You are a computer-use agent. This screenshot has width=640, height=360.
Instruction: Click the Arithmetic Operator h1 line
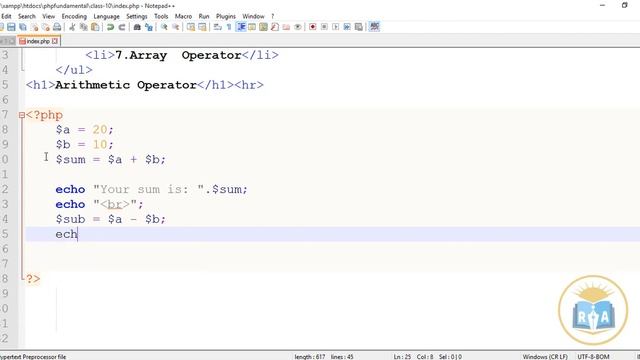[144, 85]
